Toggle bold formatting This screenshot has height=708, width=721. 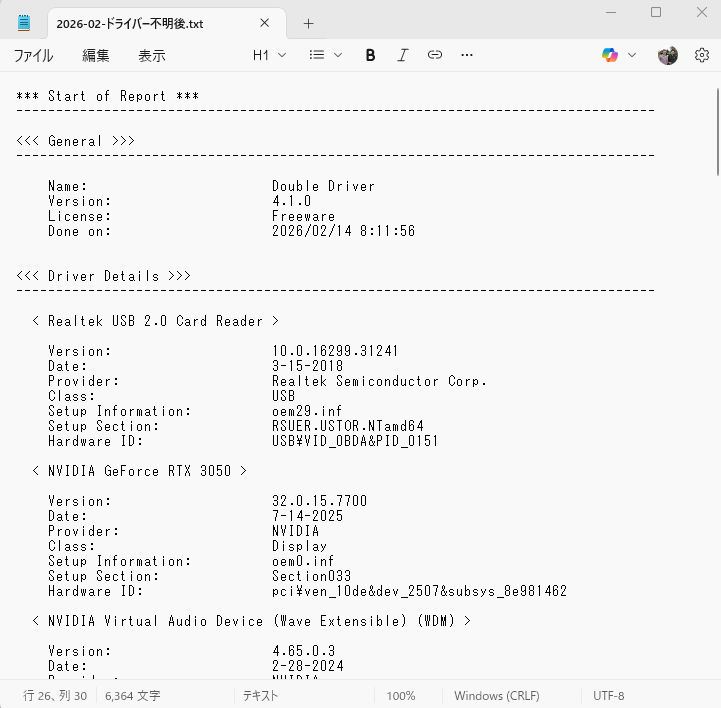(370, 56)
